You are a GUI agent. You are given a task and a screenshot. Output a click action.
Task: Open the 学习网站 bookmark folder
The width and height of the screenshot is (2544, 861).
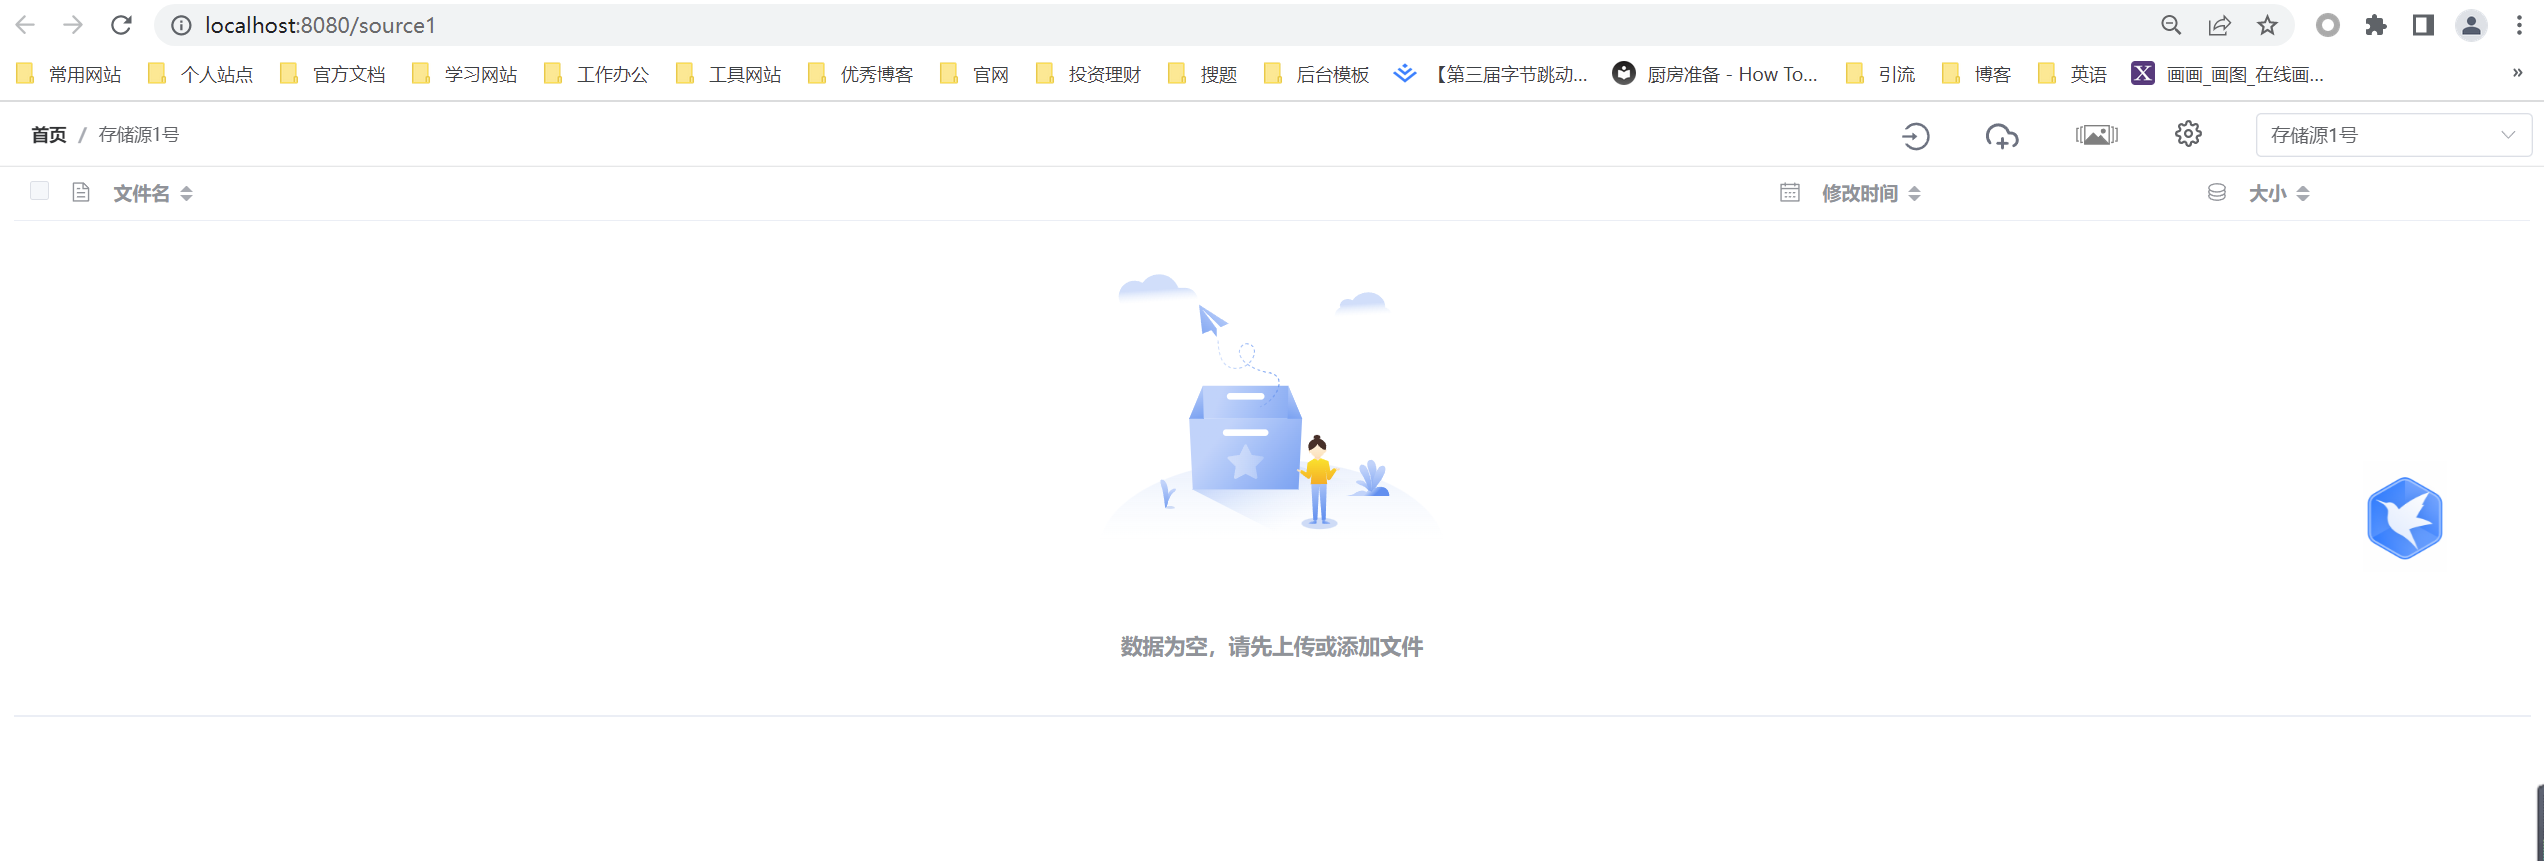pyautogui.click(x=465, y=74)
